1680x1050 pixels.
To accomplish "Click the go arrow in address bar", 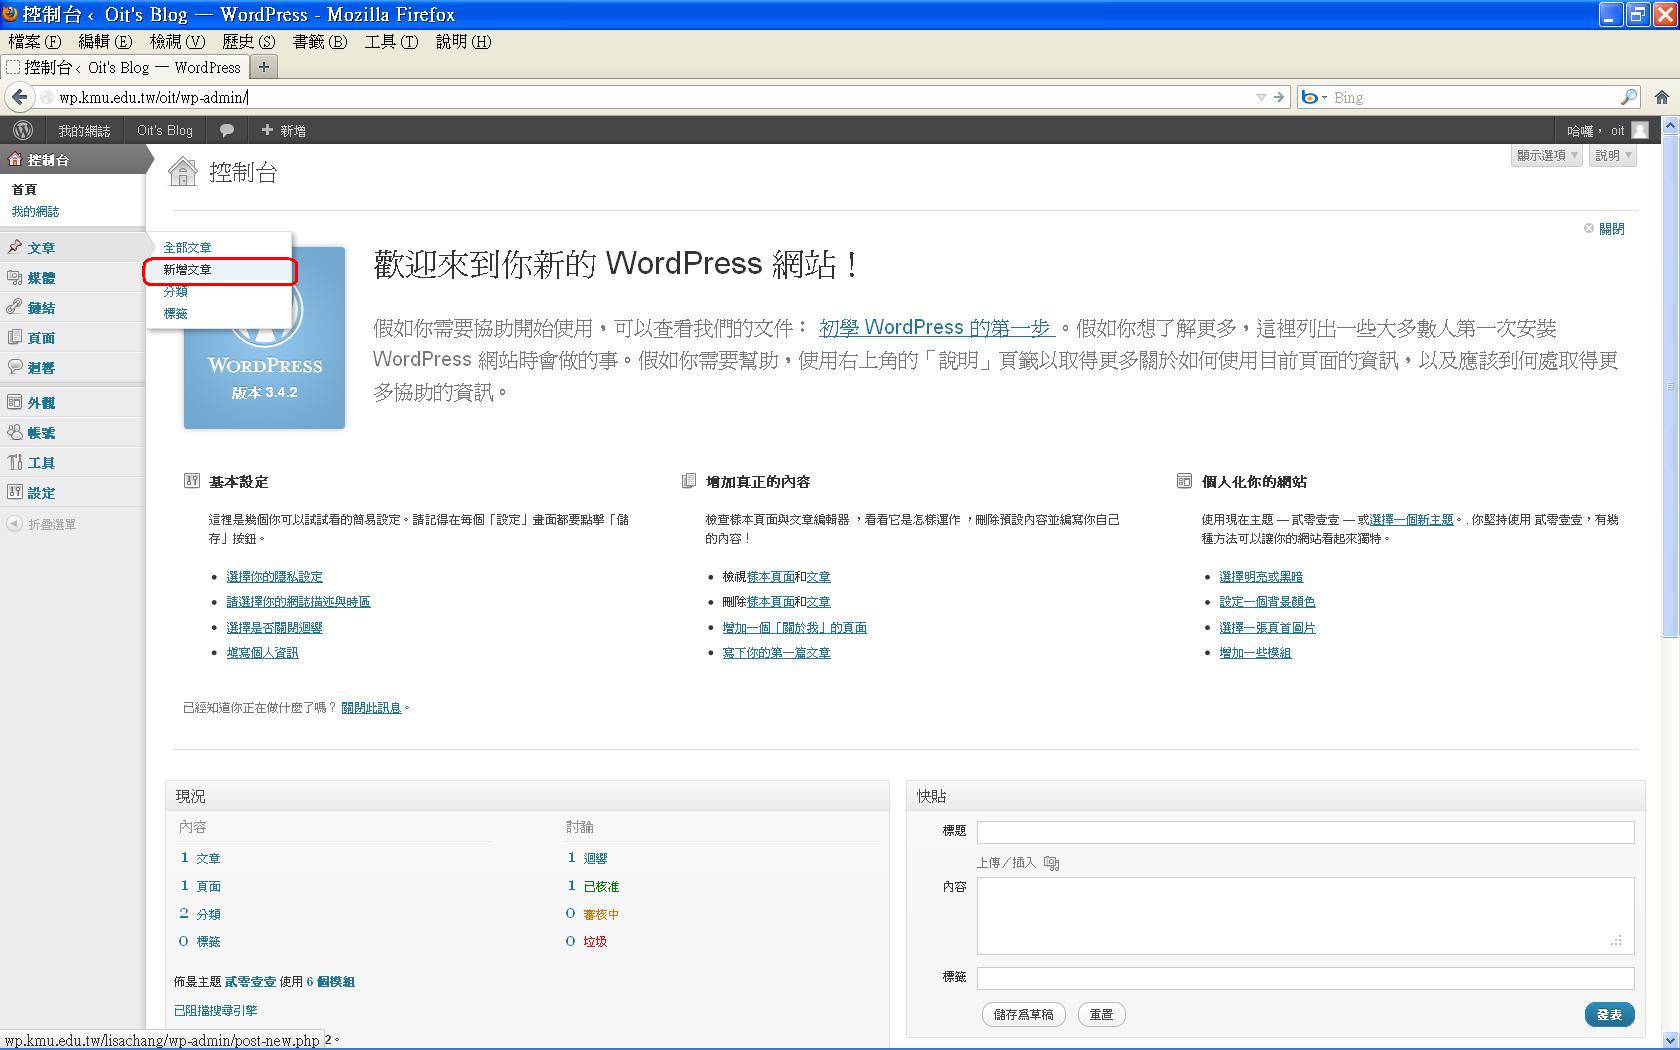I will pos(1279,97).
